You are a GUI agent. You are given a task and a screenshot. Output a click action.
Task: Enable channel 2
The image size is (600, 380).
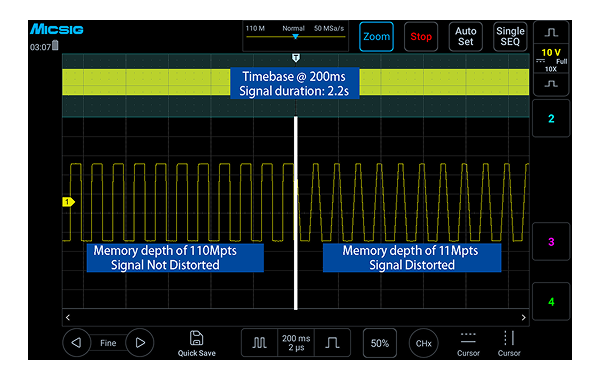coord(551,118)
